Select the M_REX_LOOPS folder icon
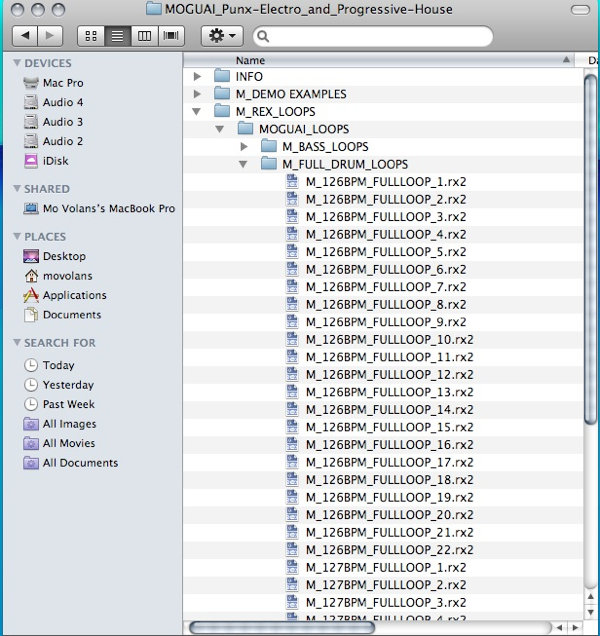Viewport: 600px width, 636px height. point(222,111)
